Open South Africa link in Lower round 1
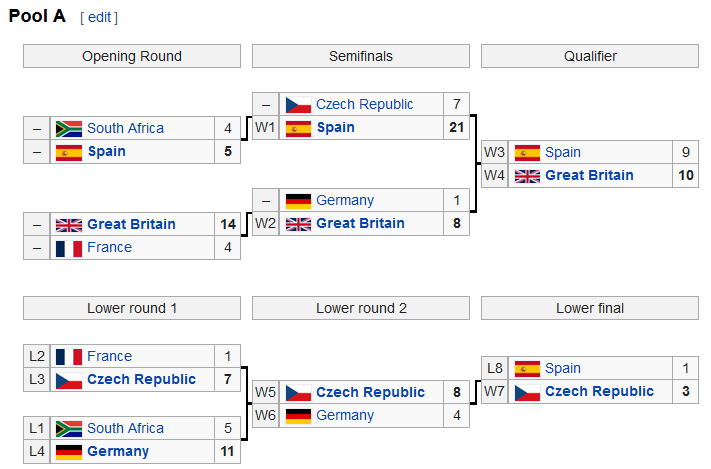The width and height of the screenshot is (711, 469). [125, 428]
